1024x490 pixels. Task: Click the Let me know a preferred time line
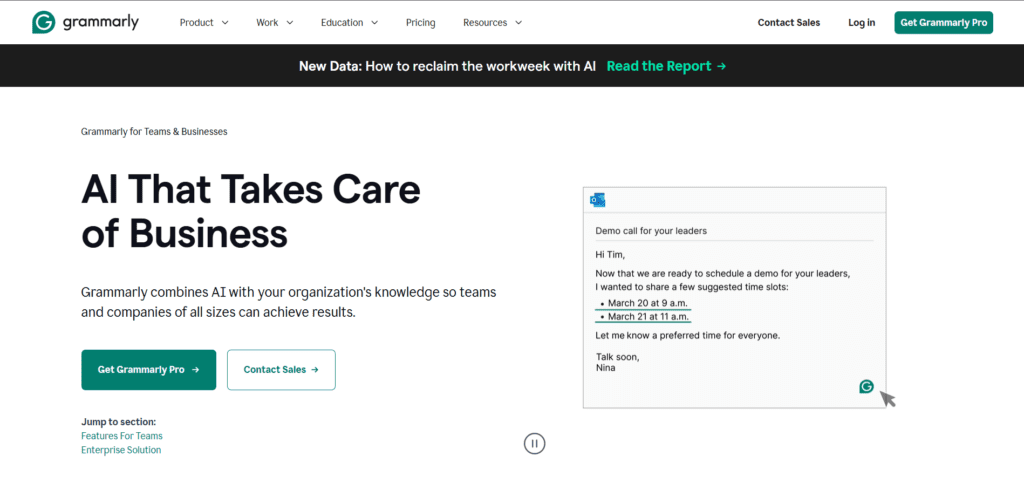tap(688, 336)
